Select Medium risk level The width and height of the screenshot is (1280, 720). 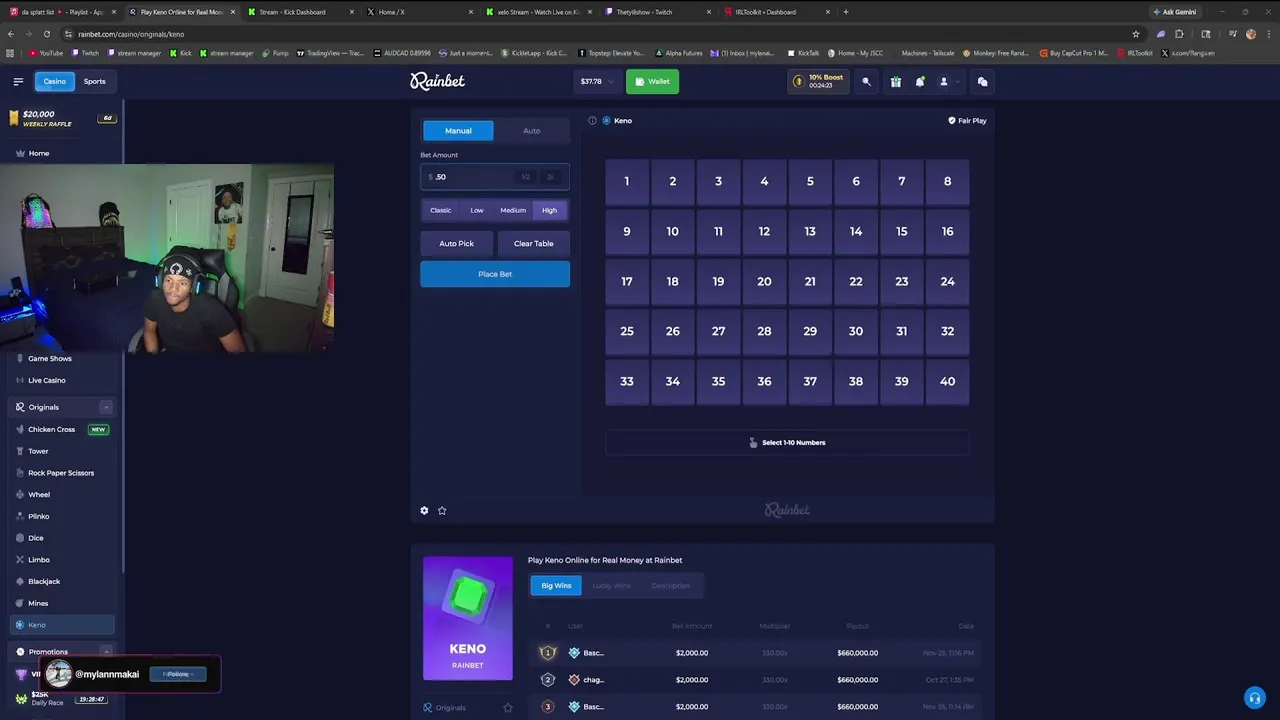(513, 210)
